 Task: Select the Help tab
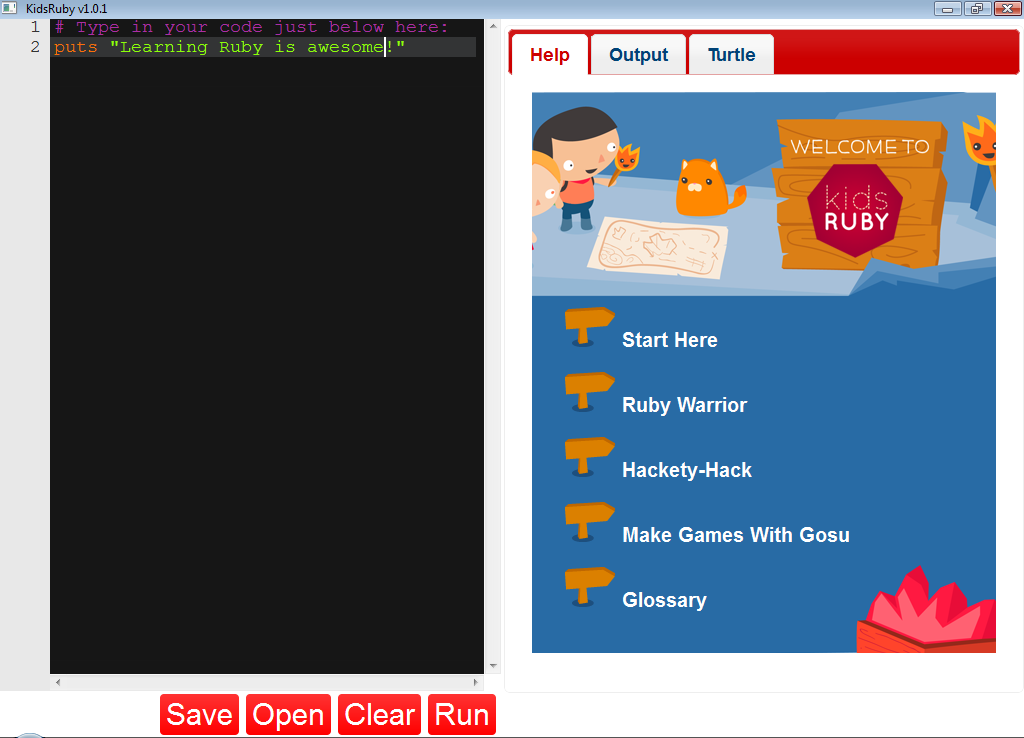[550, 55]
